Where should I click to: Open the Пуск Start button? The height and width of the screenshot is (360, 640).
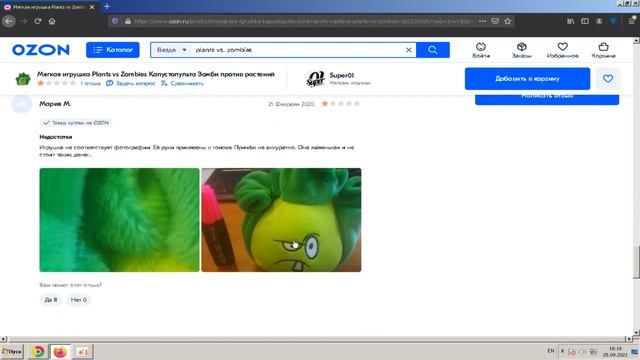coord(12,351)
